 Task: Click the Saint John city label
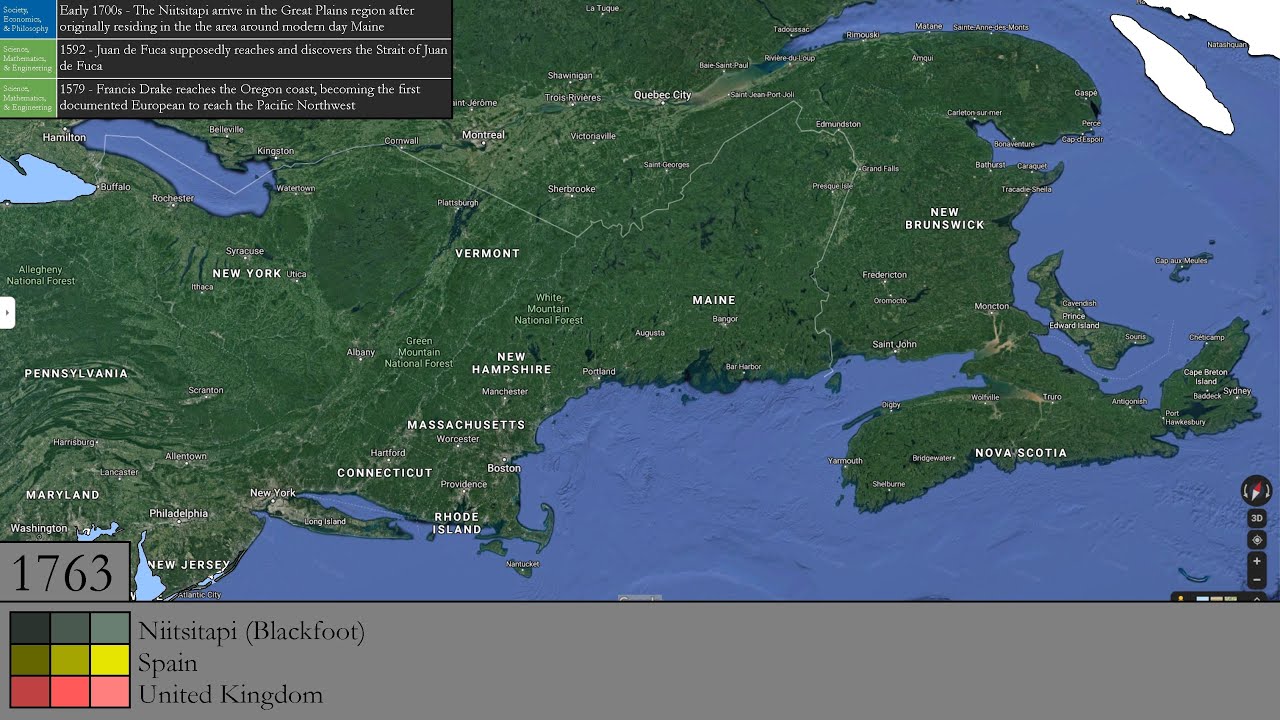pos(894,344)
